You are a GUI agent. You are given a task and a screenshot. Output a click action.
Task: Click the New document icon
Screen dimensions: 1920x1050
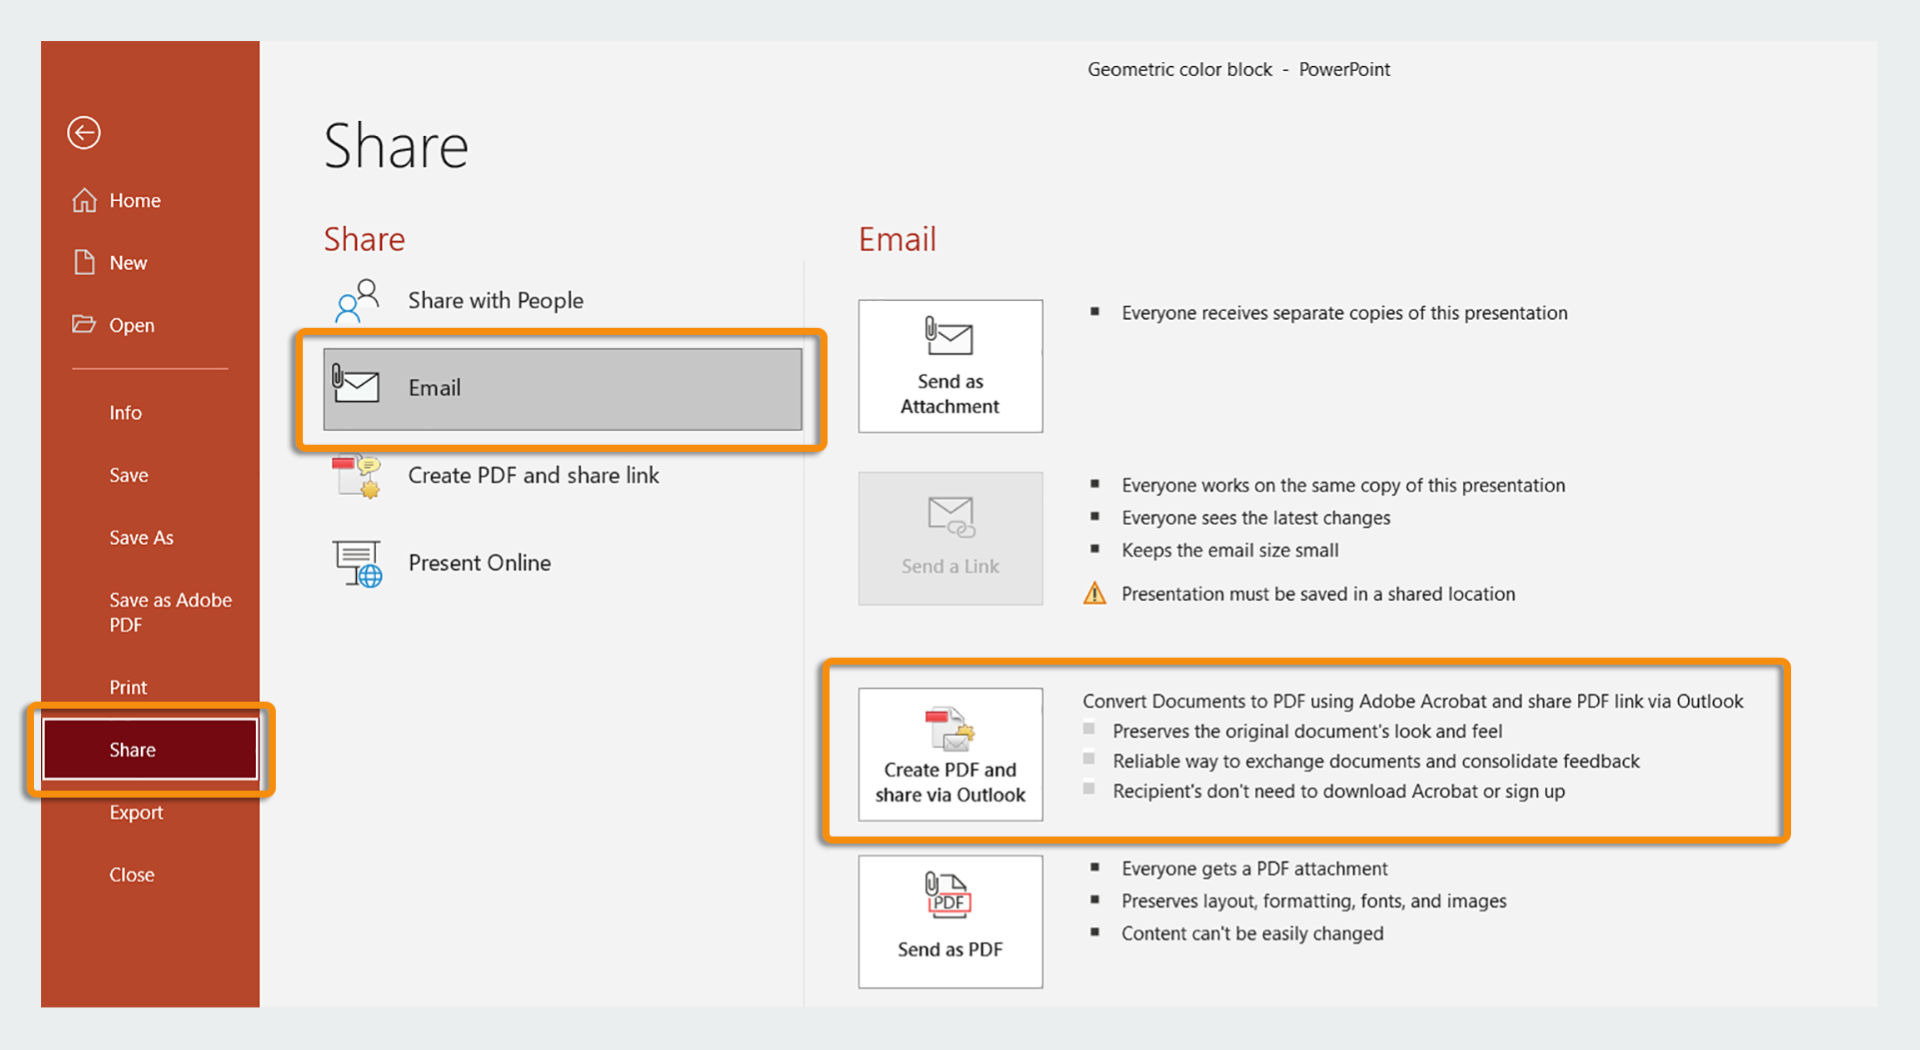[x=85, y=262]
